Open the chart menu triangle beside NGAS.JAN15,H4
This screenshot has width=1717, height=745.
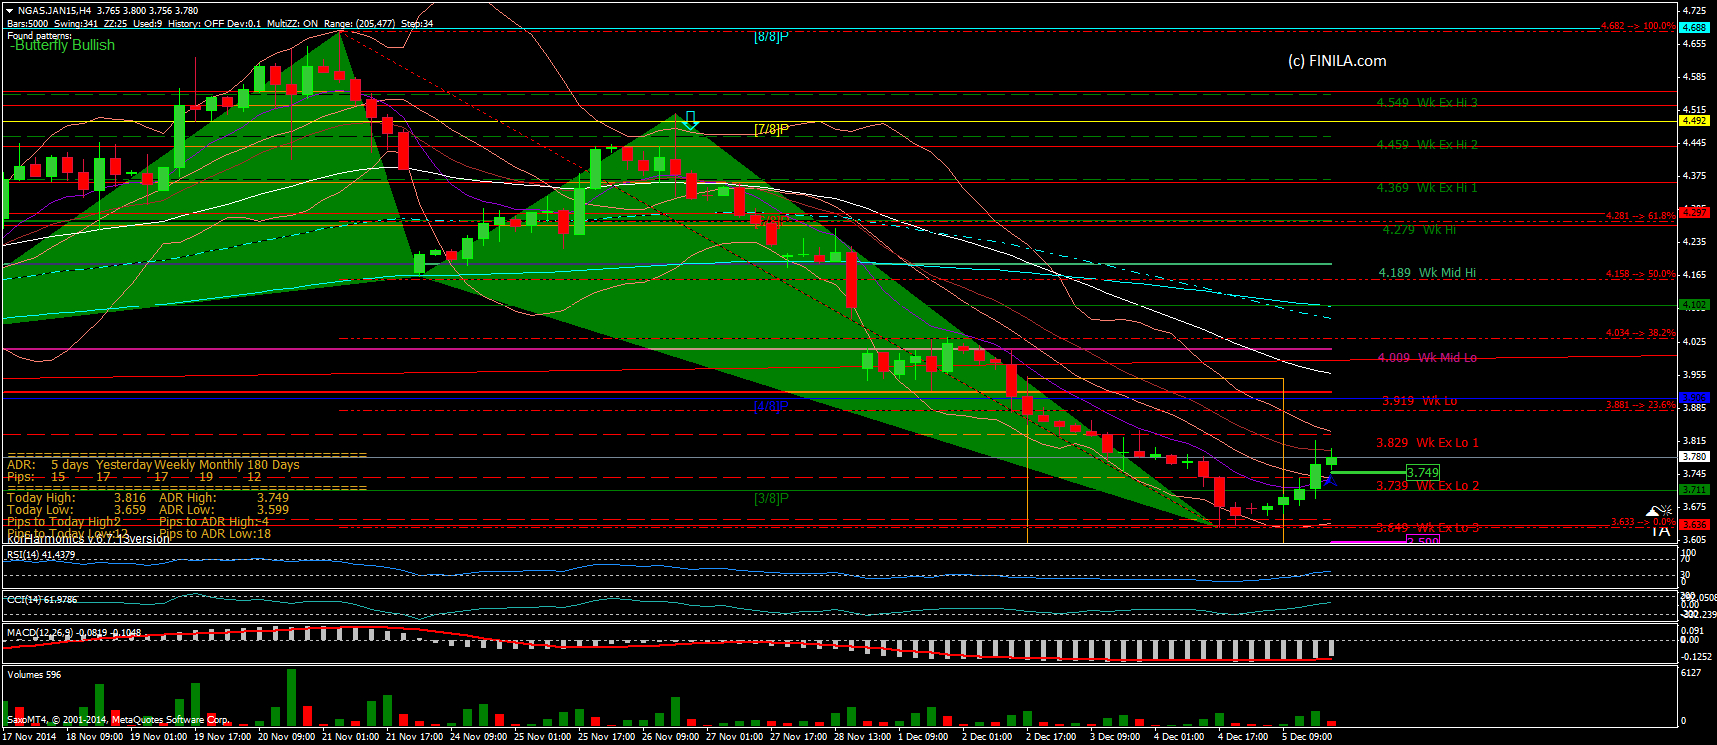pos(9,10)
